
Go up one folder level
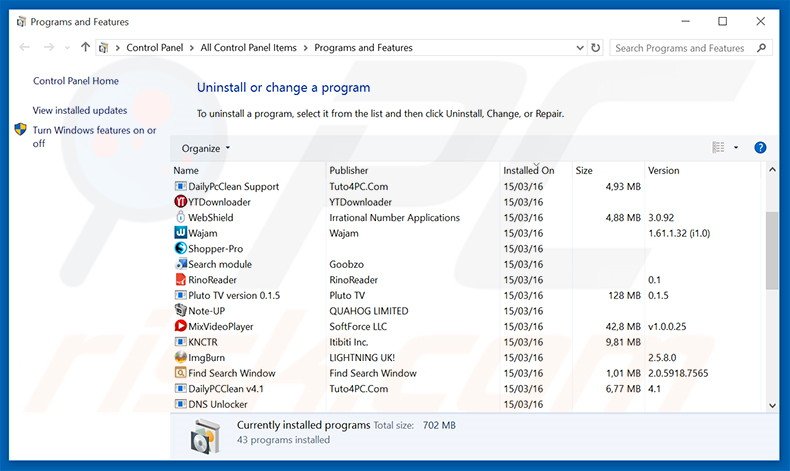(85, 47)
